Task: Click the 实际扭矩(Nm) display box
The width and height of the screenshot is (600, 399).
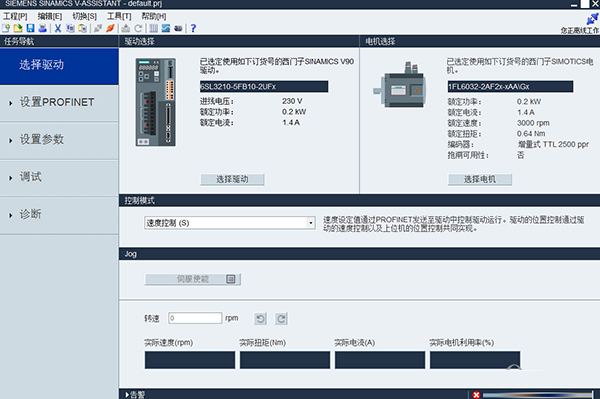Action: coord(285,360)
